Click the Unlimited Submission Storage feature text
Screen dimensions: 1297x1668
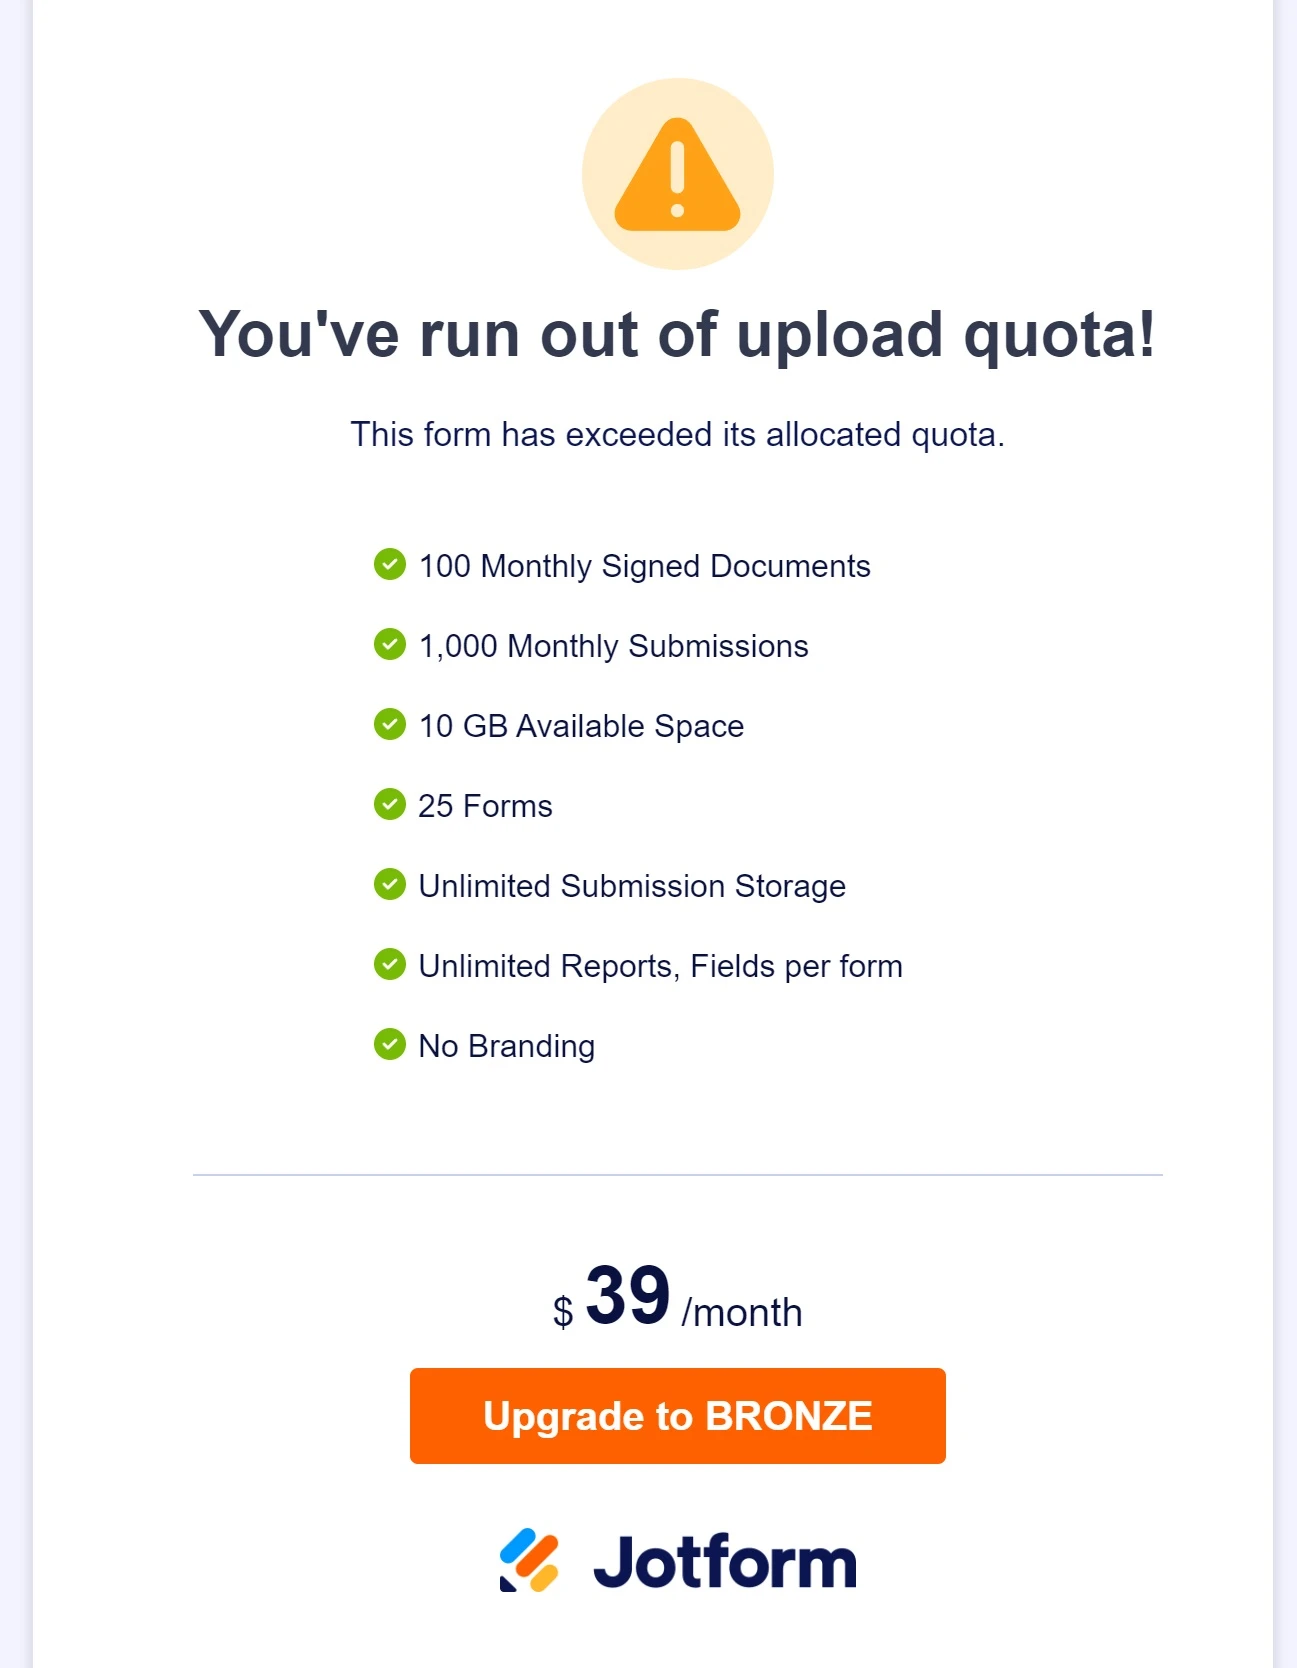[x=631, y=885]
